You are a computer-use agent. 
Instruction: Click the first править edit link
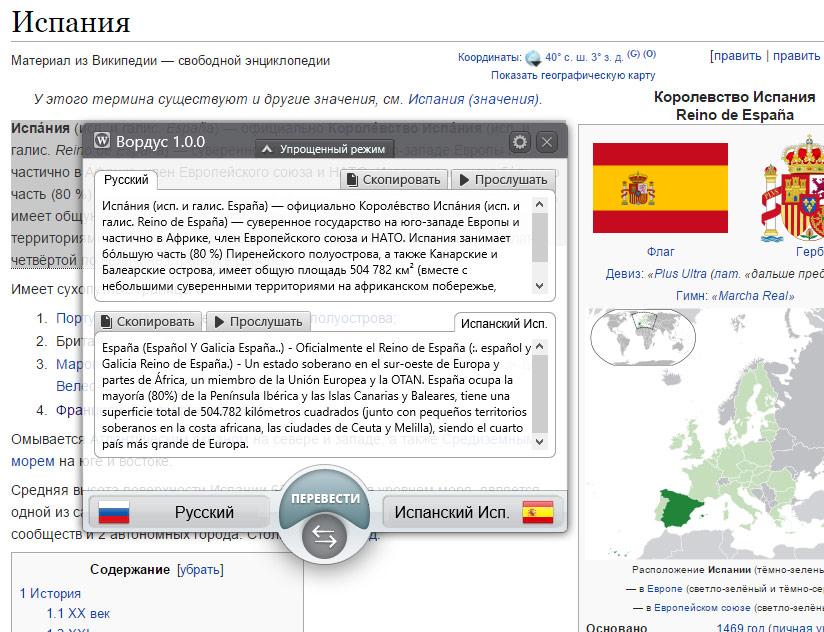(x=737, y=56)
